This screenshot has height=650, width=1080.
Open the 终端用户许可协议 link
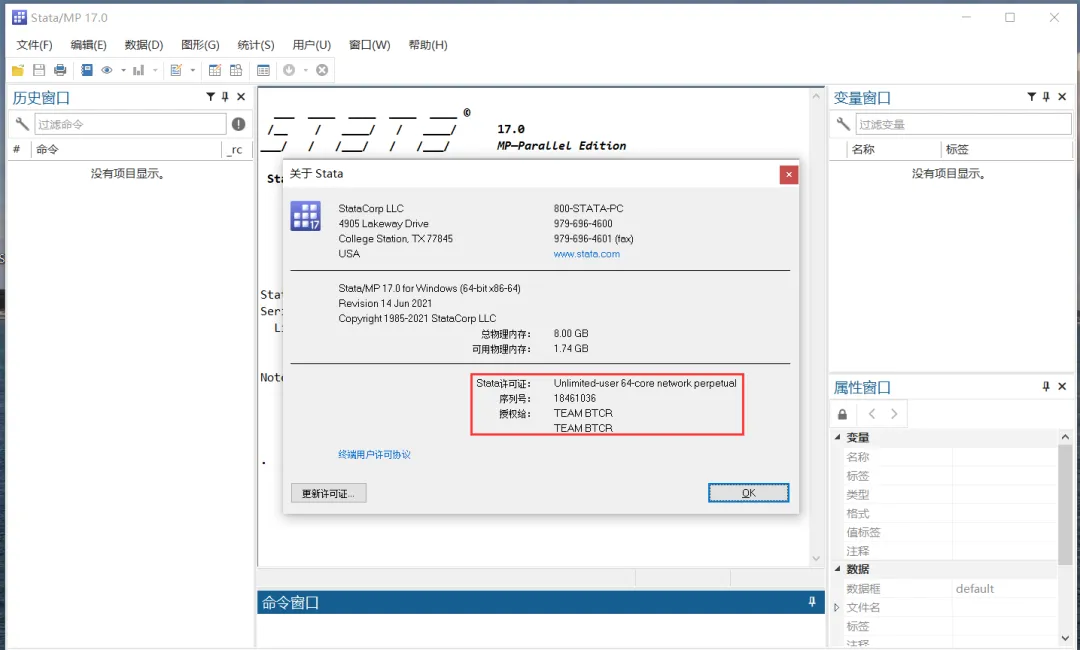click(375, 454)
